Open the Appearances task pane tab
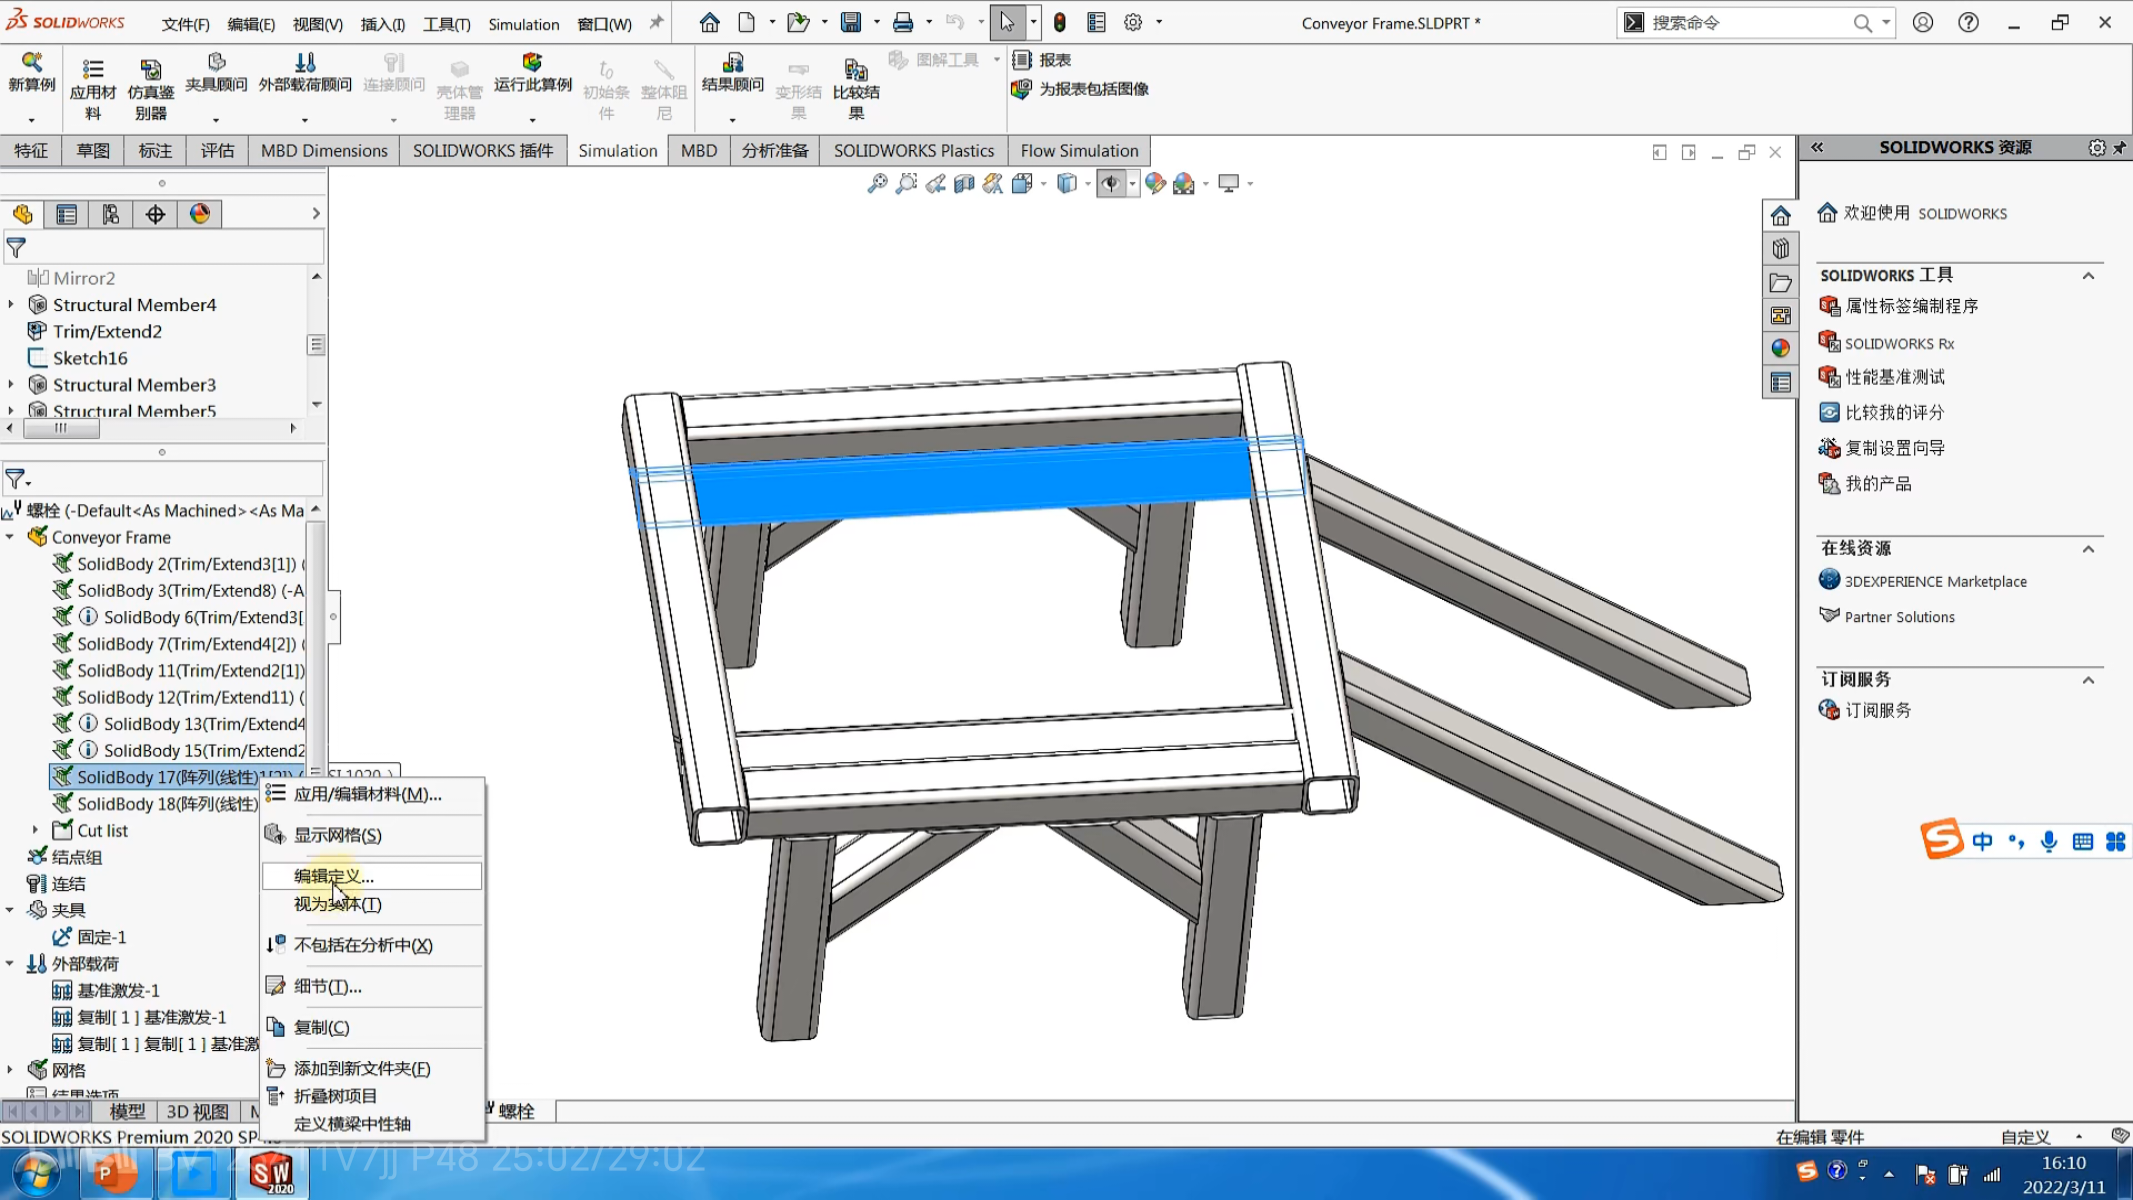 pyautogui.click(x=1780, y=348)
